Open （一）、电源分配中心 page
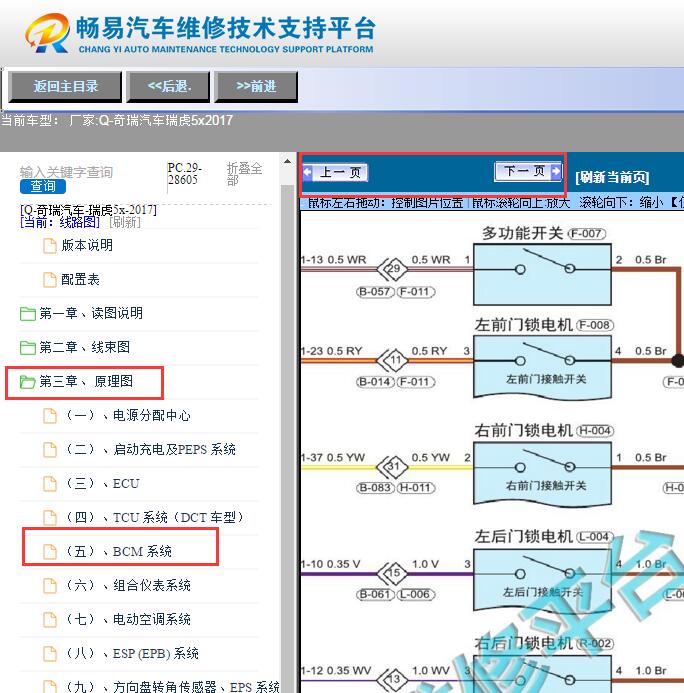Screen dimensions: 684x693 tap(127, 415)
